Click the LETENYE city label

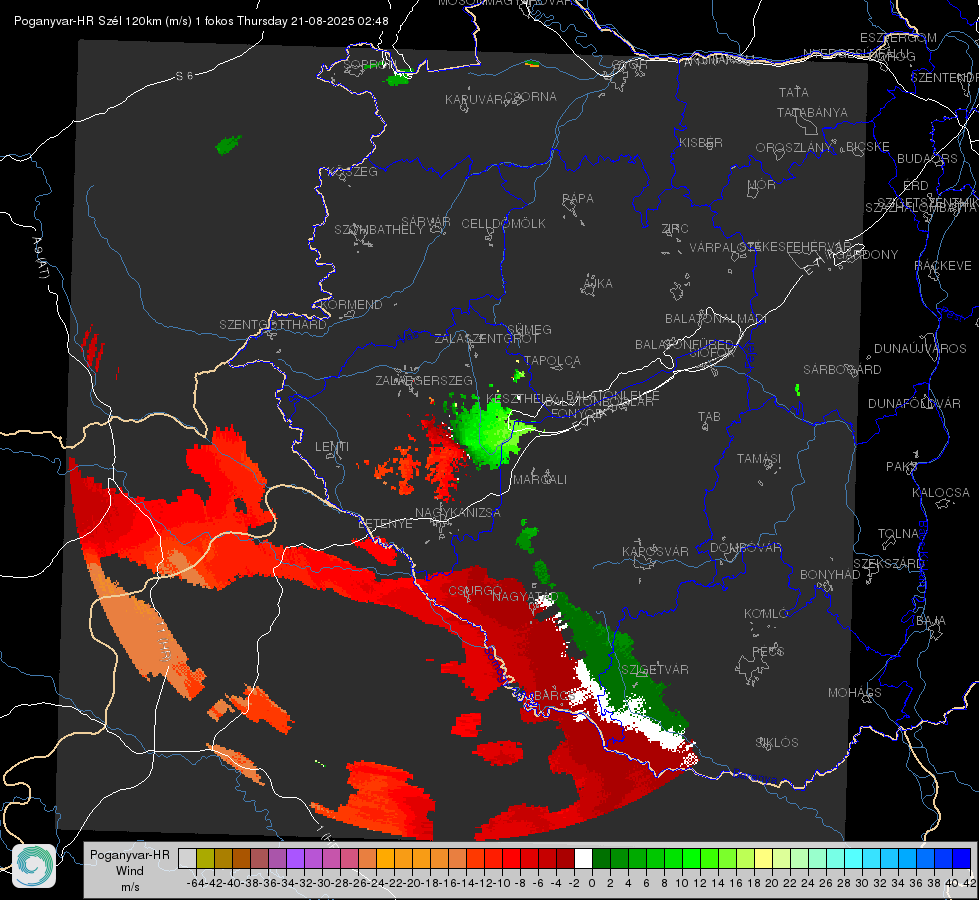385,523
